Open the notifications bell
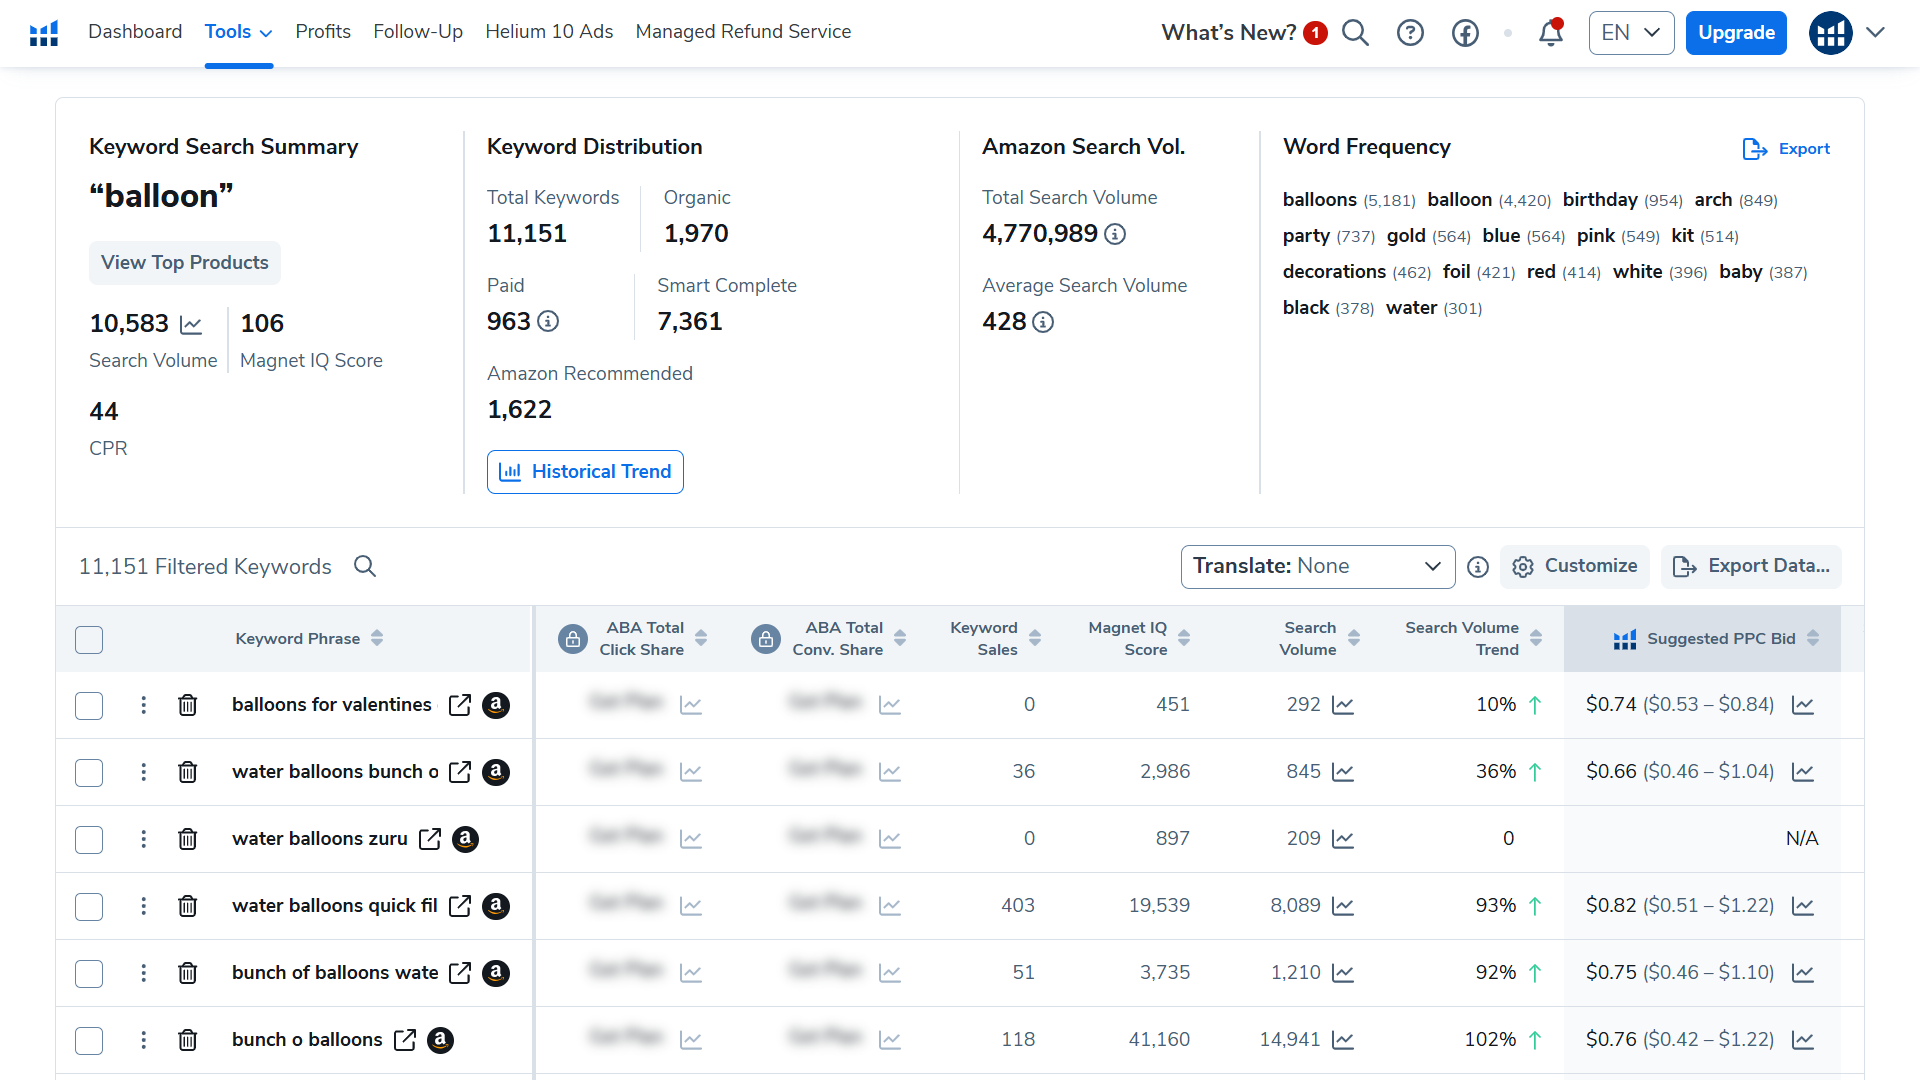The height and width of the screenshot is (1080, 1920). pyautogui.click(x=1550, y=33)
